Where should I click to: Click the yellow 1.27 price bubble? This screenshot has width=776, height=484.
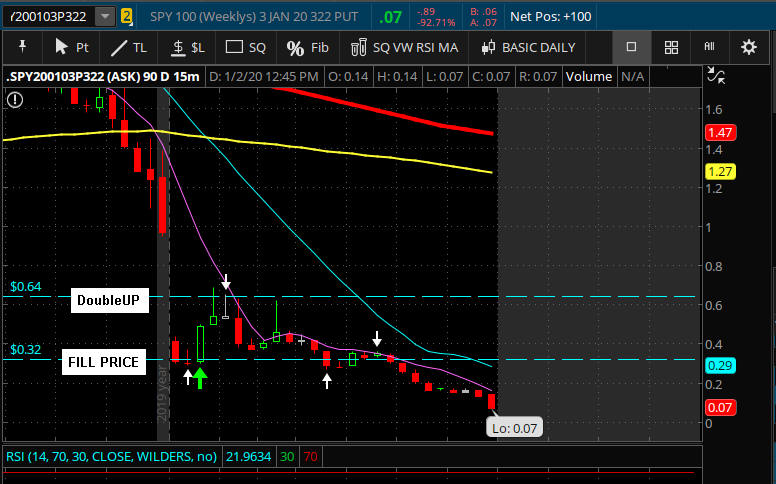pyautogui.click(x=720, y=172)
